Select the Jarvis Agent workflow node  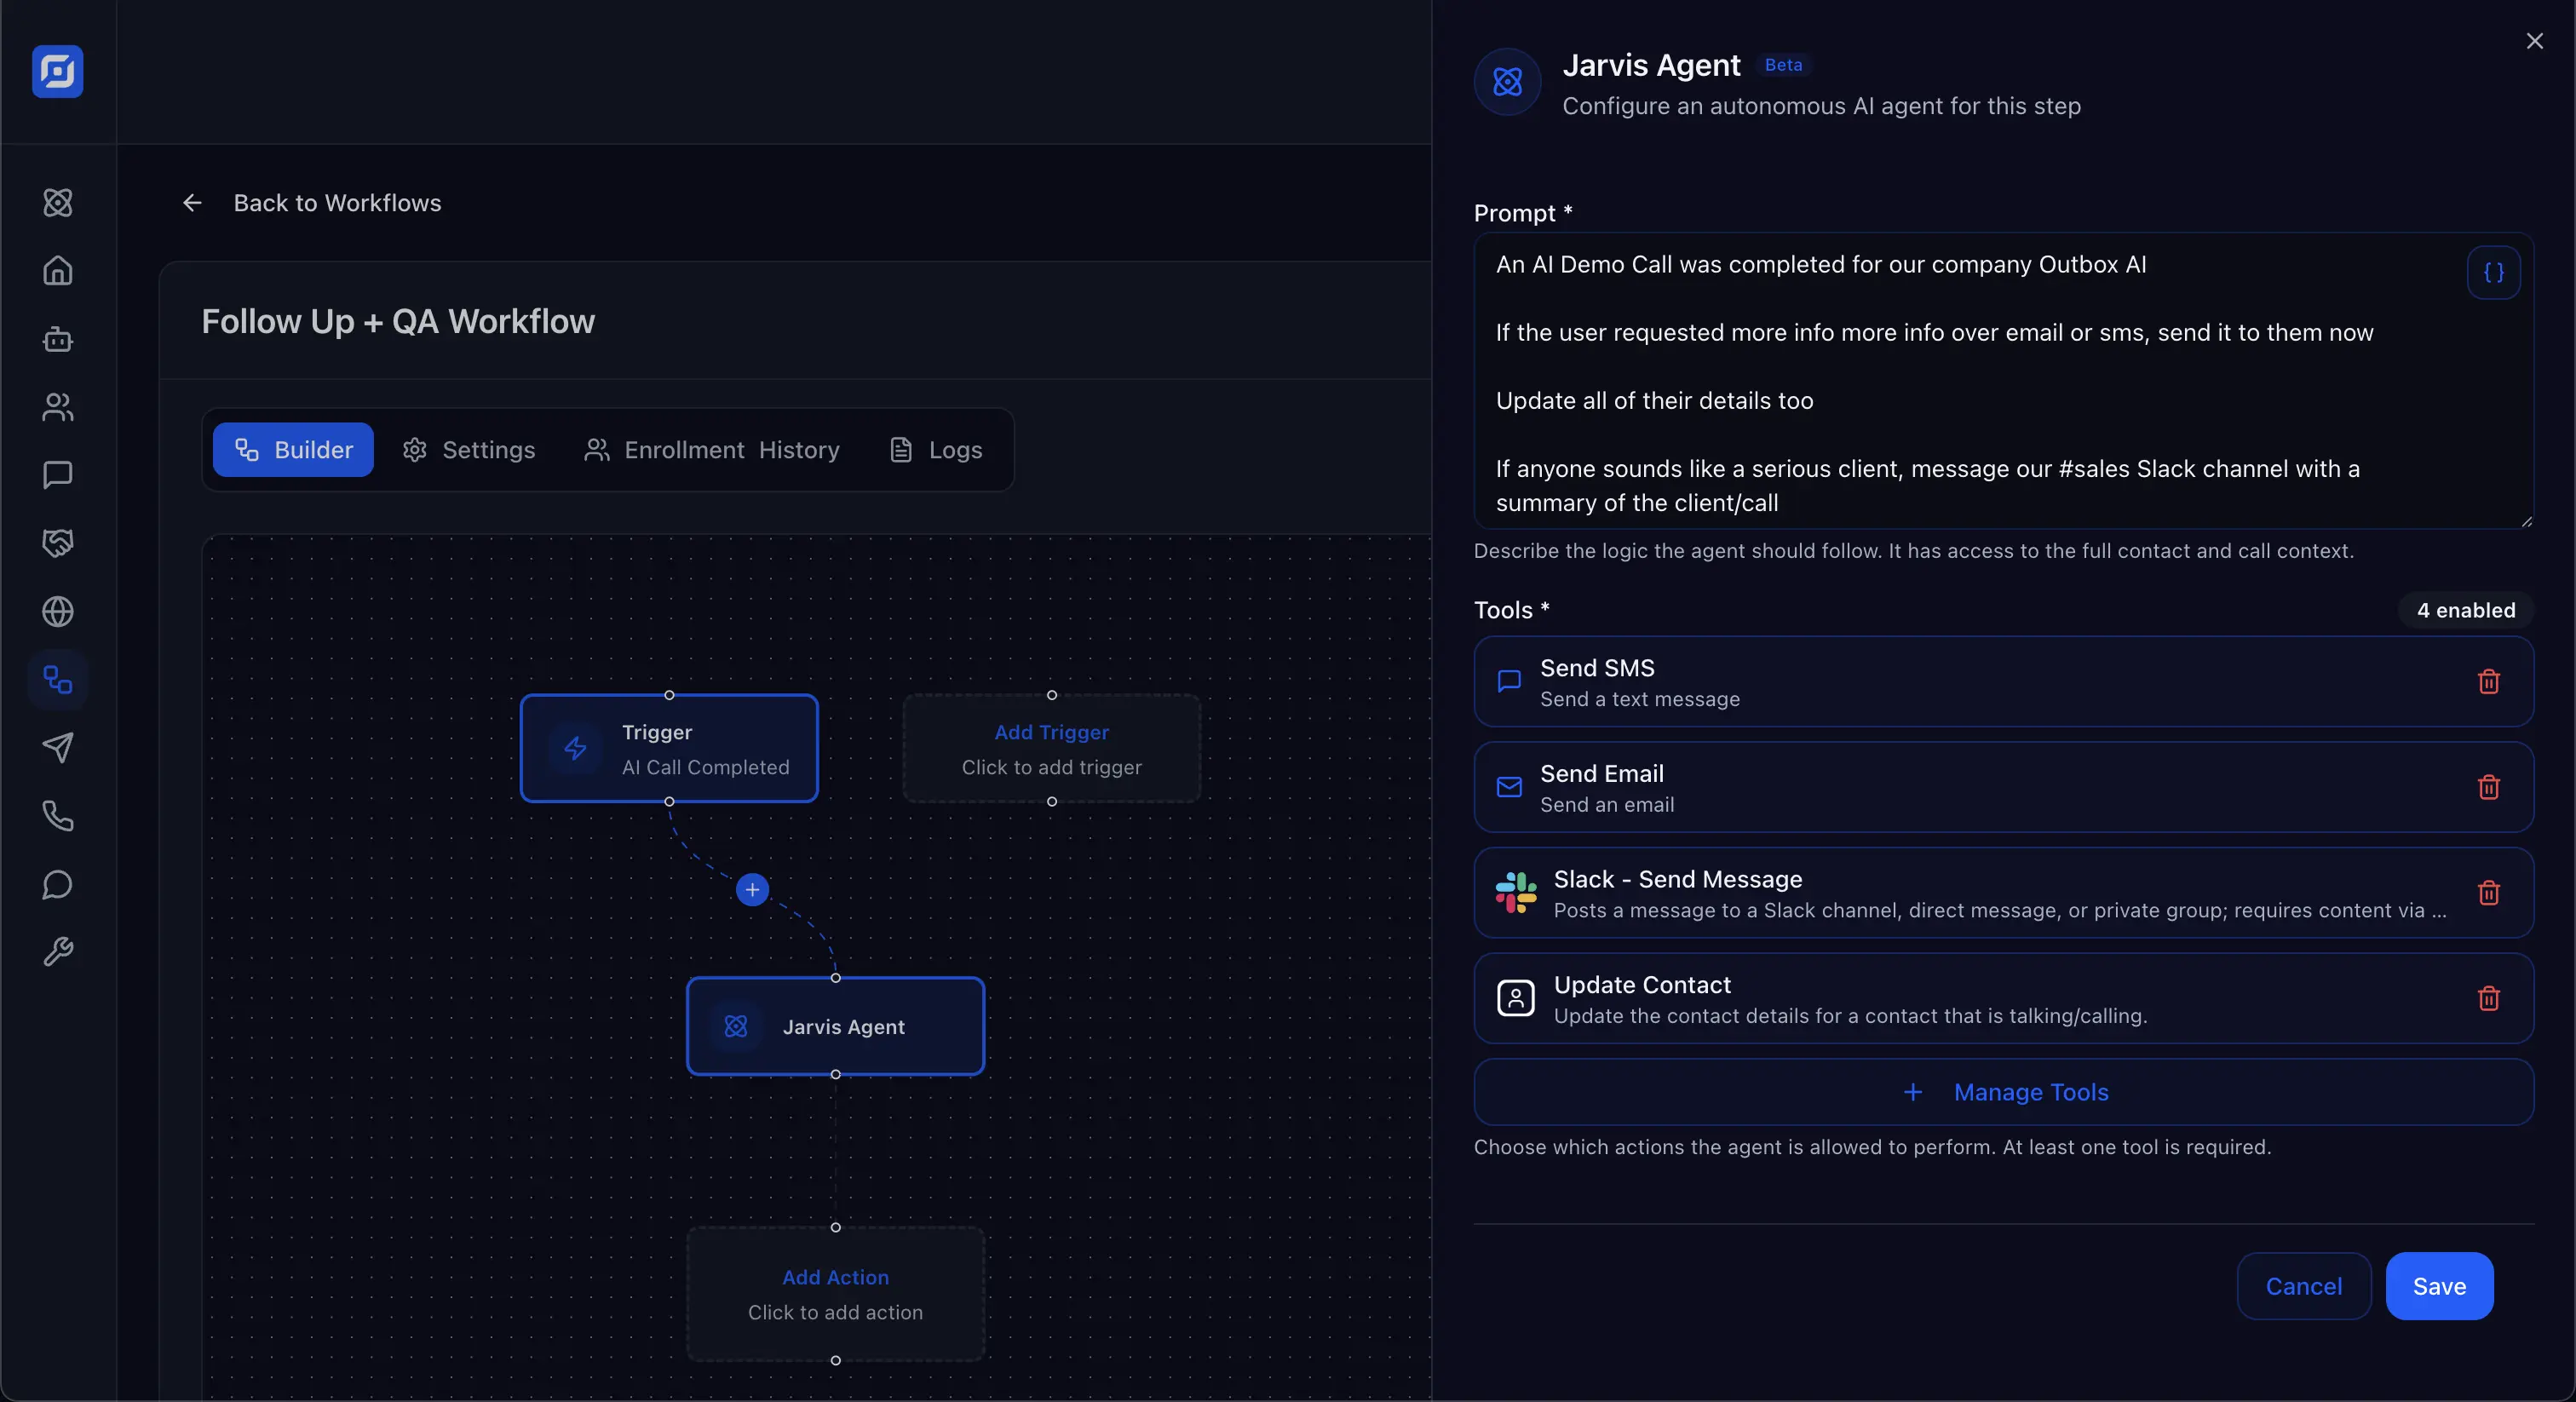pyautogui.click(x=835, y=1026)
